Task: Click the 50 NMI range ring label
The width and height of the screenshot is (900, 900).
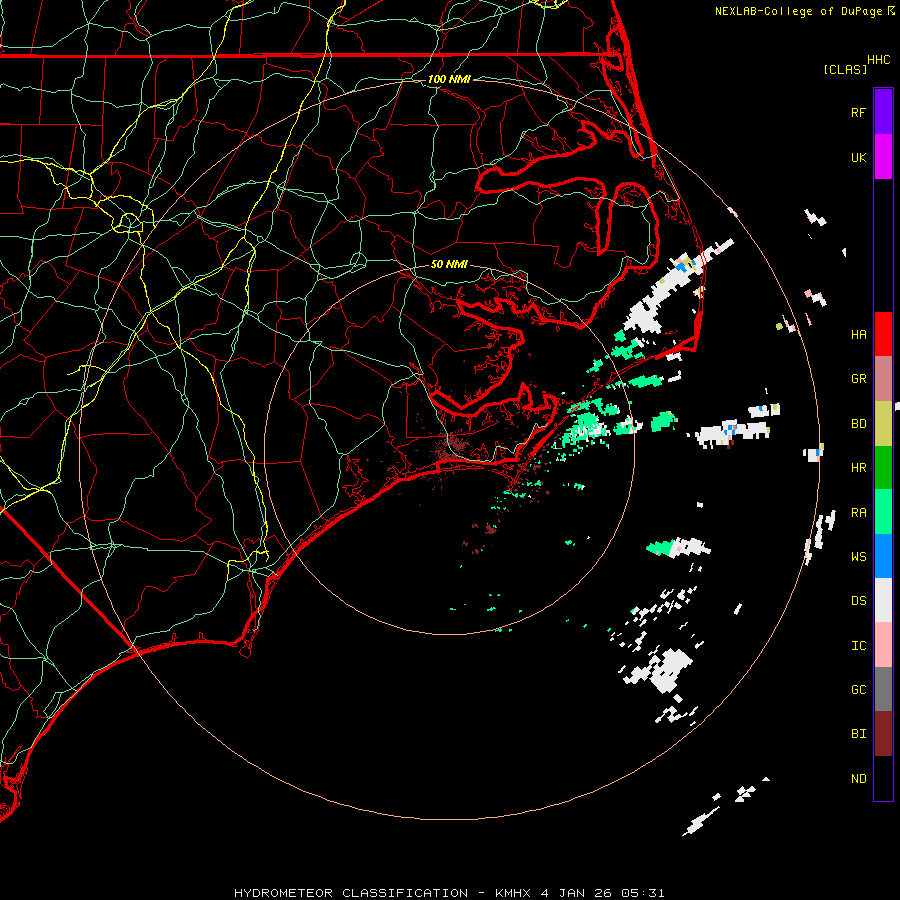Action: [x=449, y=264]
